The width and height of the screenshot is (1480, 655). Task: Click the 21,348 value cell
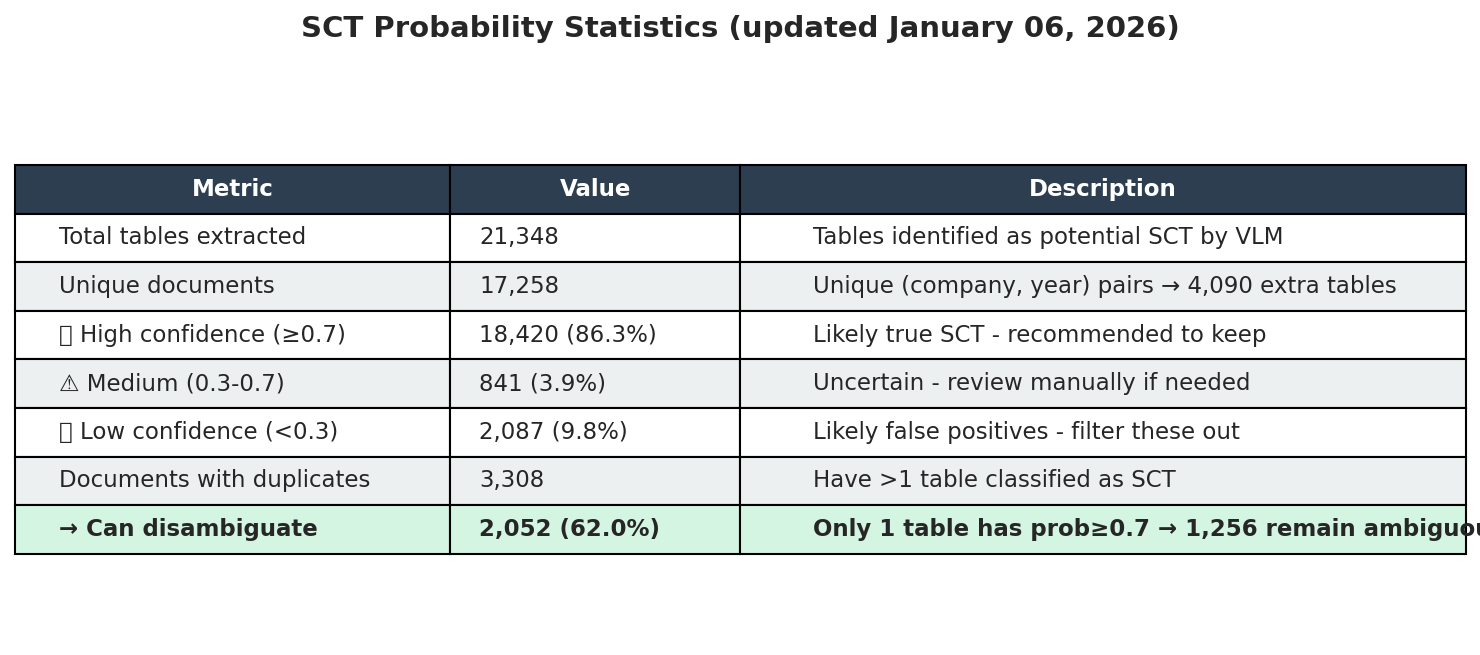595,238
